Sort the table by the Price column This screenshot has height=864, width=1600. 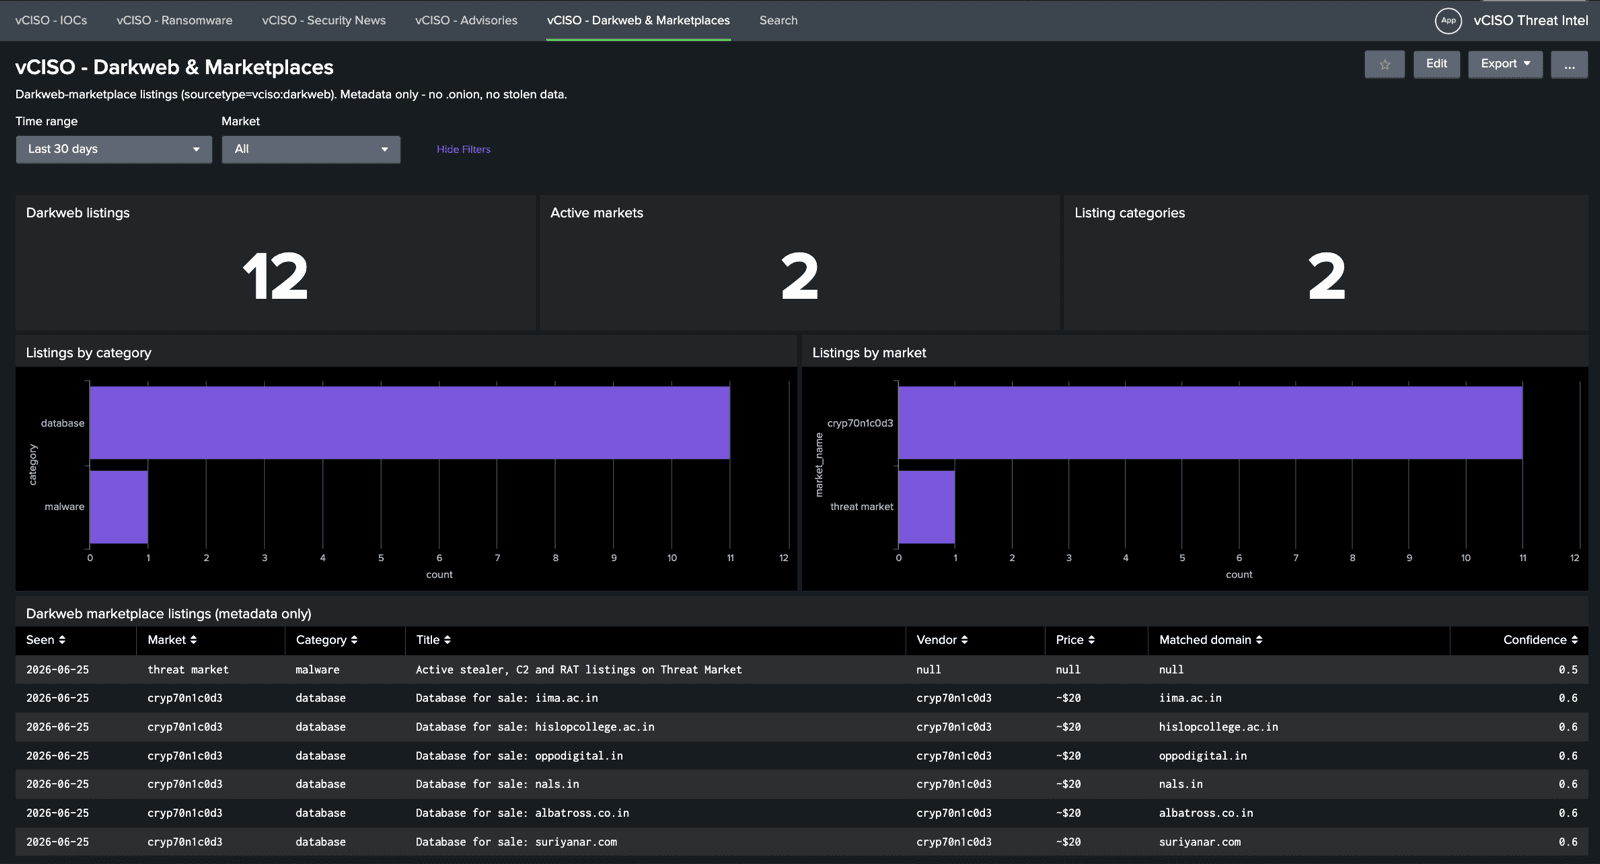coord(1075,640)
